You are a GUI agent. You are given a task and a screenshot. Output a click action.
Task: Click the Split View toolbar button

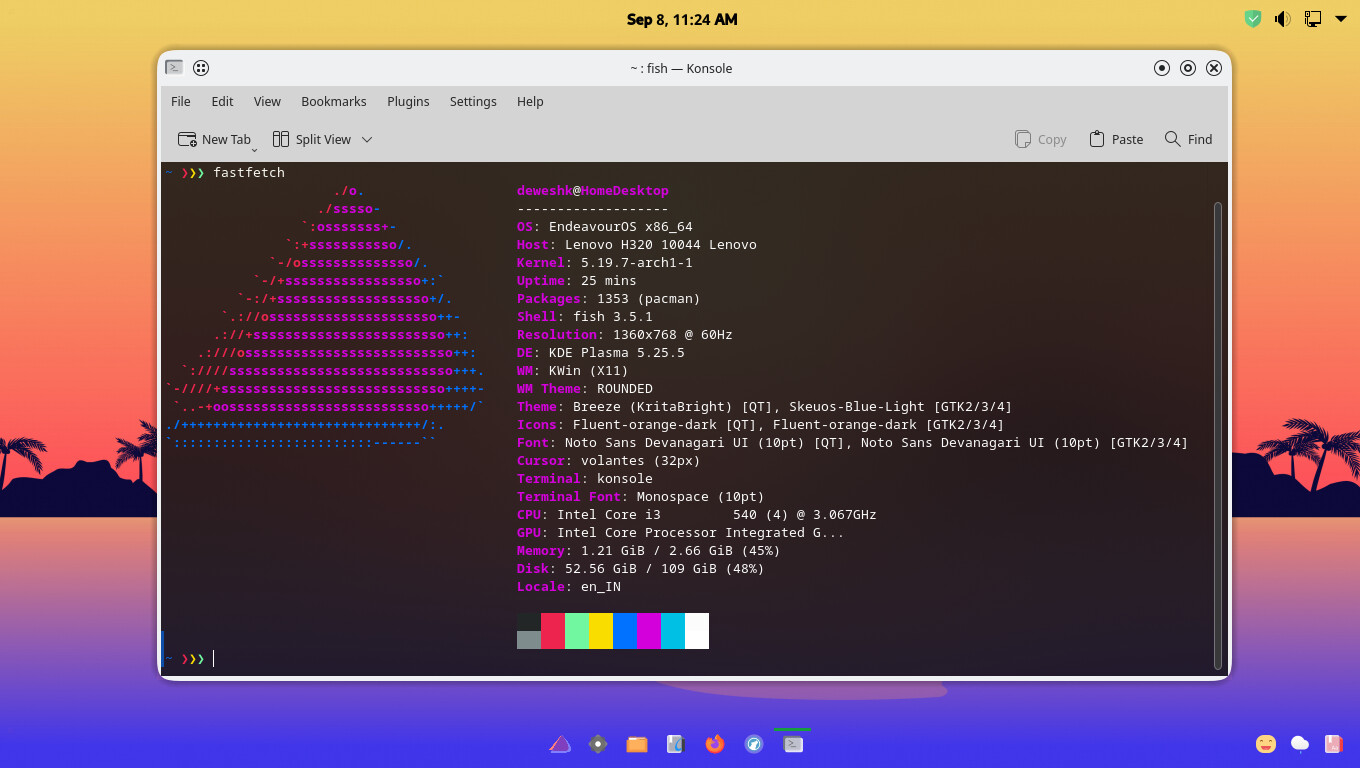click(x=311, y=139)
